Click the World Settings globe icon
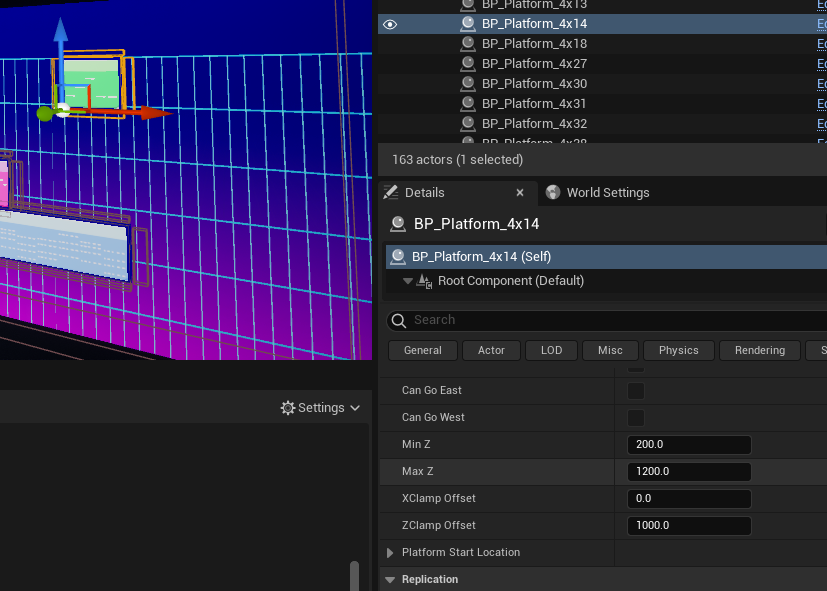Image resolution: width=827 pixels, height=591 pixels. click(x=553, y=192)
